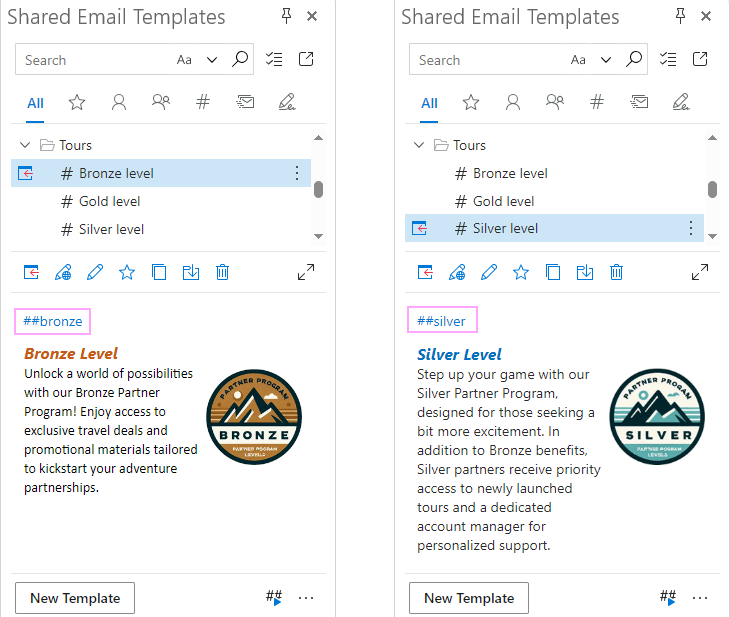The width and height of the screenshot is (730, 617).
Task: Pin the right Shared Email Templates pane
Action: click(x=680, y=16)
